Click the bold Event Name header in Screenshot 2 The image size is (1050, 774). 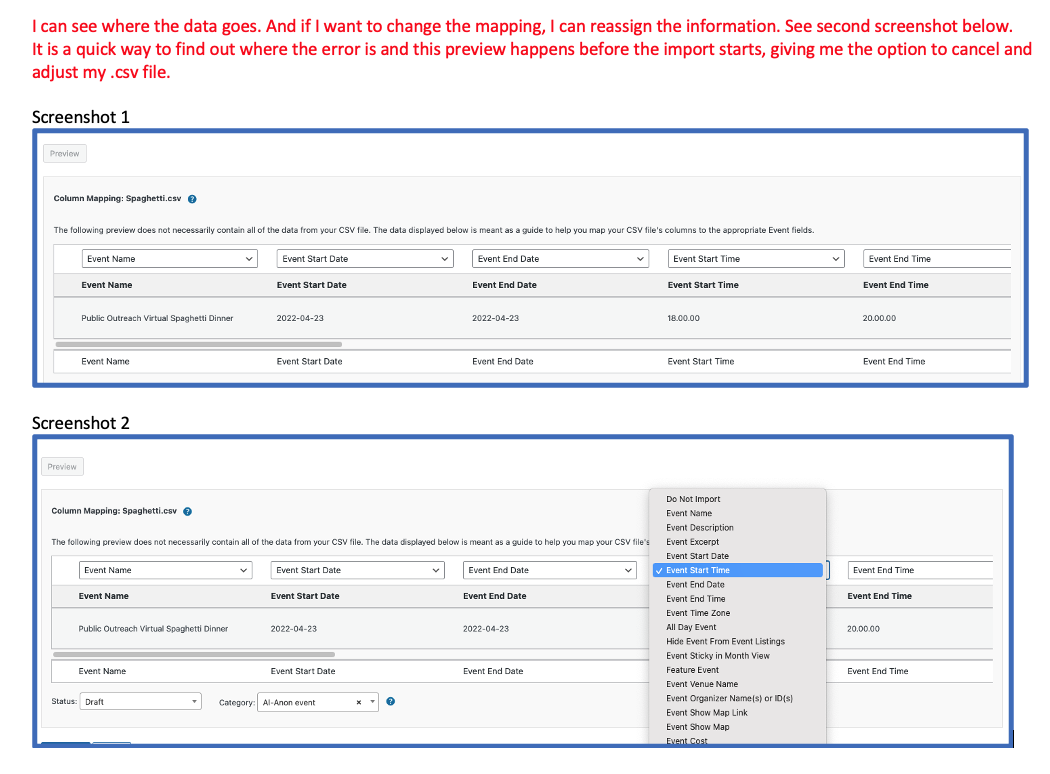[x=104, y=597]
